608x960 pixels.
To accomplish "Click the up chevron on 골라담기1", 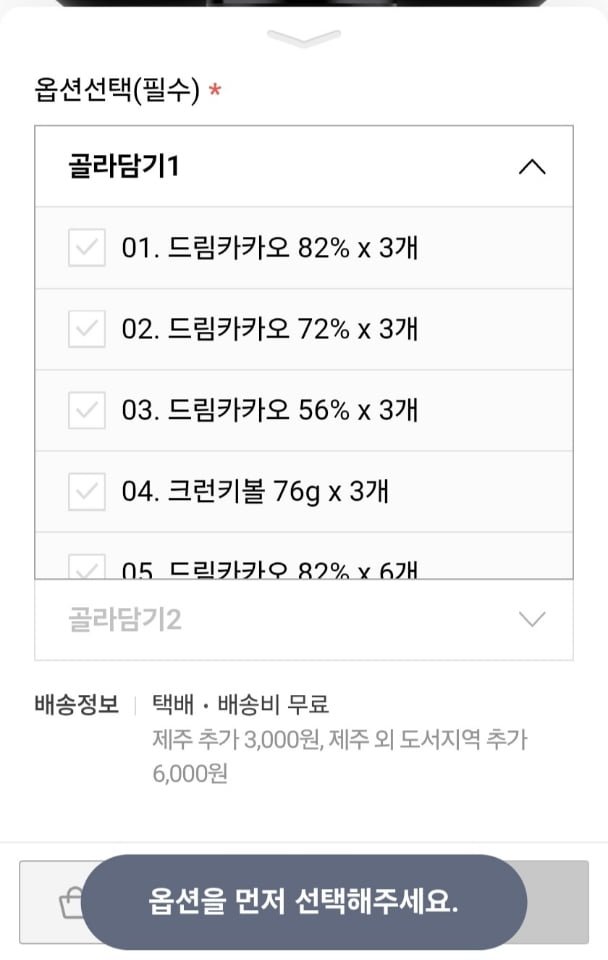I will tap(532, 167).
